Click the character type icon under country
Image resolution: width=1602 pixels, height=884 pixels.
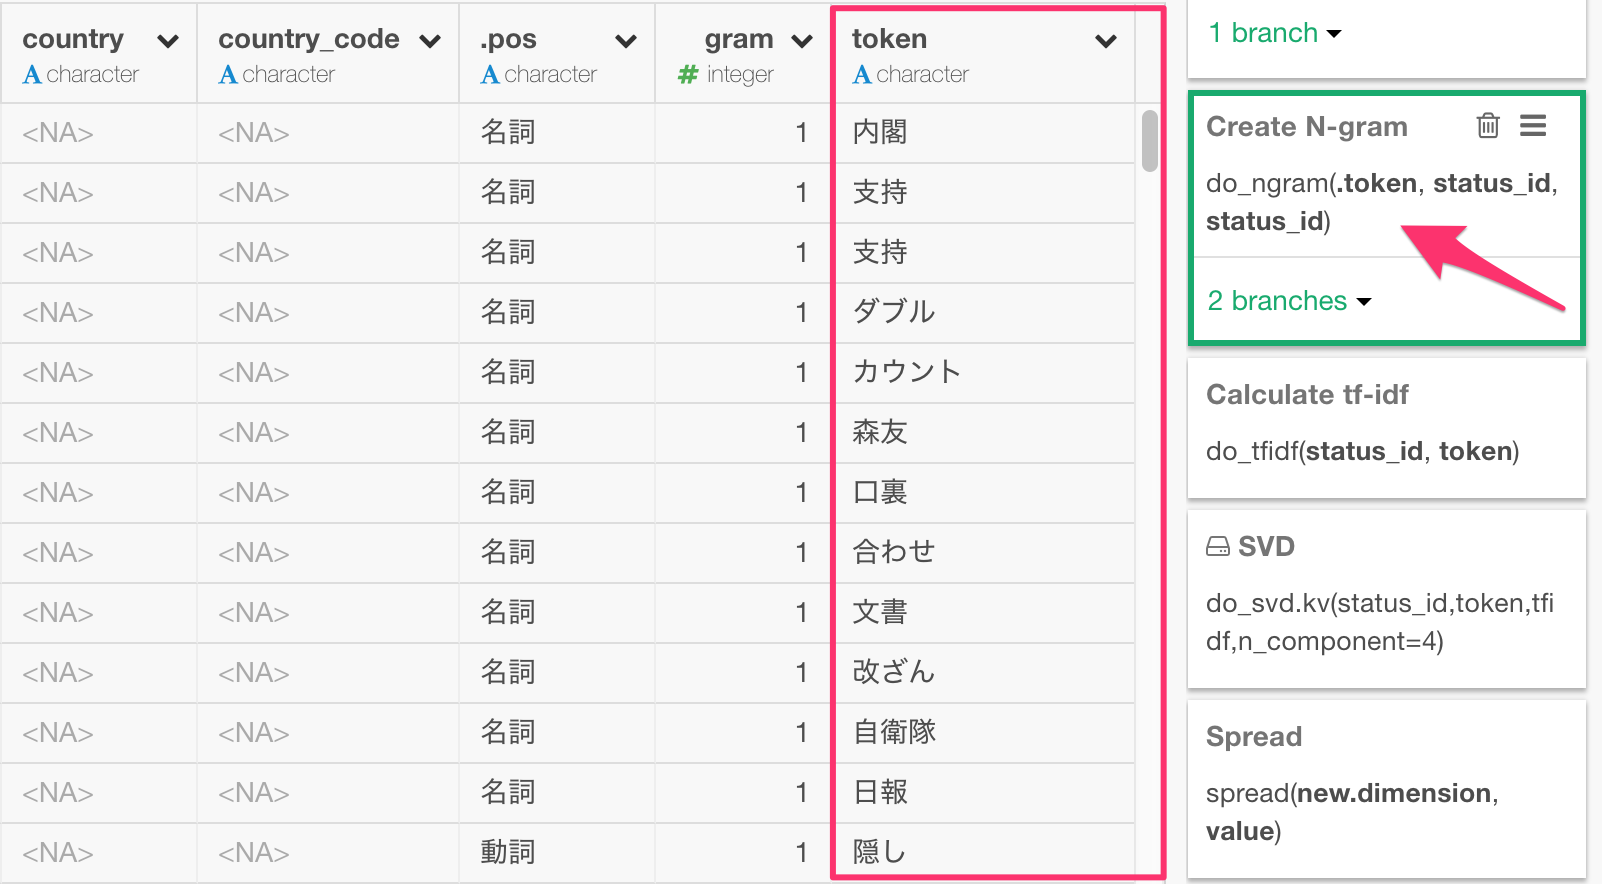32,75
